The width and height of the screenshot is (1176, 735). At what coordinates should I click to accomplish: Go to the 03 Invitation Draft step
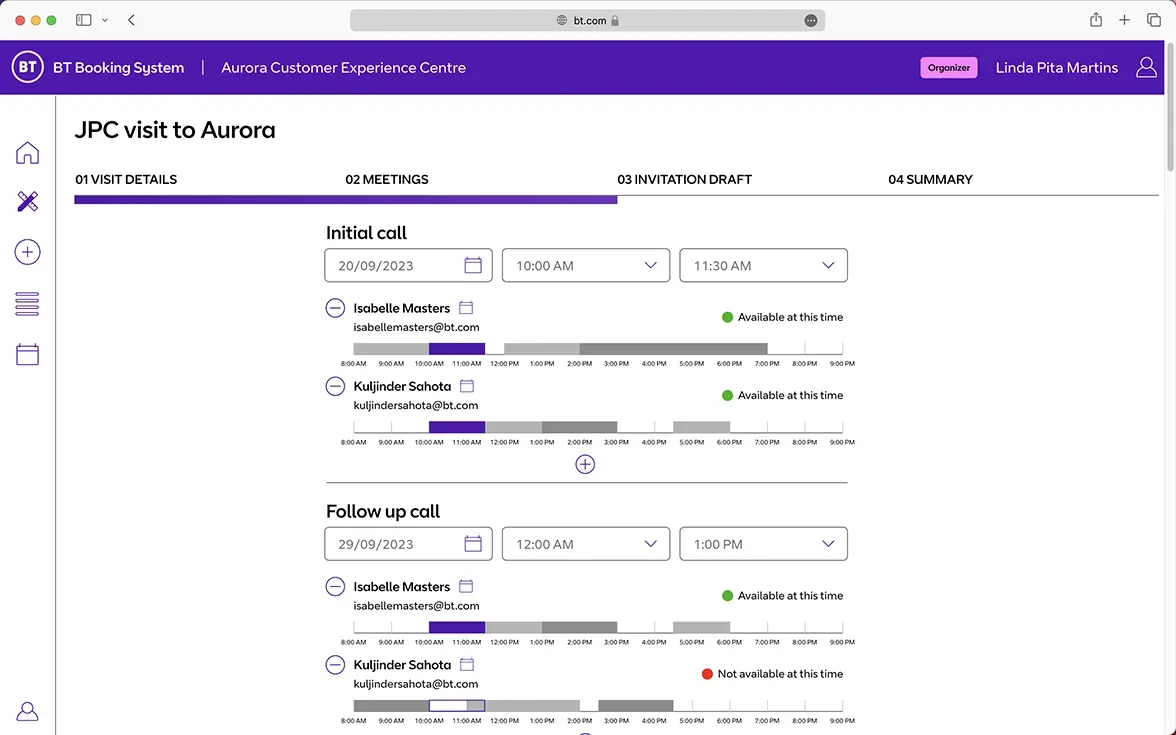coord(684,180)
